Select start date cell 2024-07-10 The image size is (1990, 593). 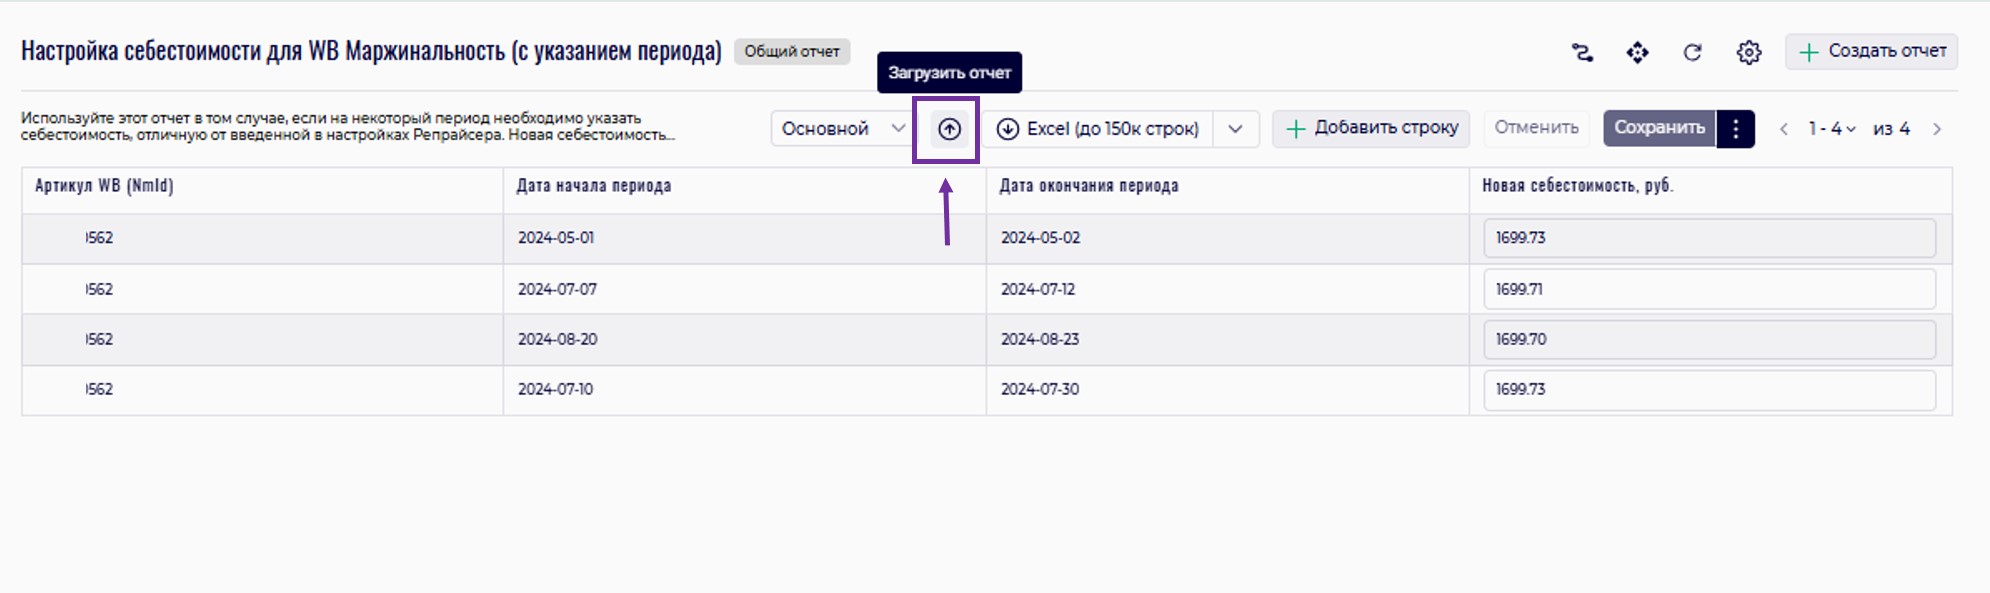[x=744, y=389]
